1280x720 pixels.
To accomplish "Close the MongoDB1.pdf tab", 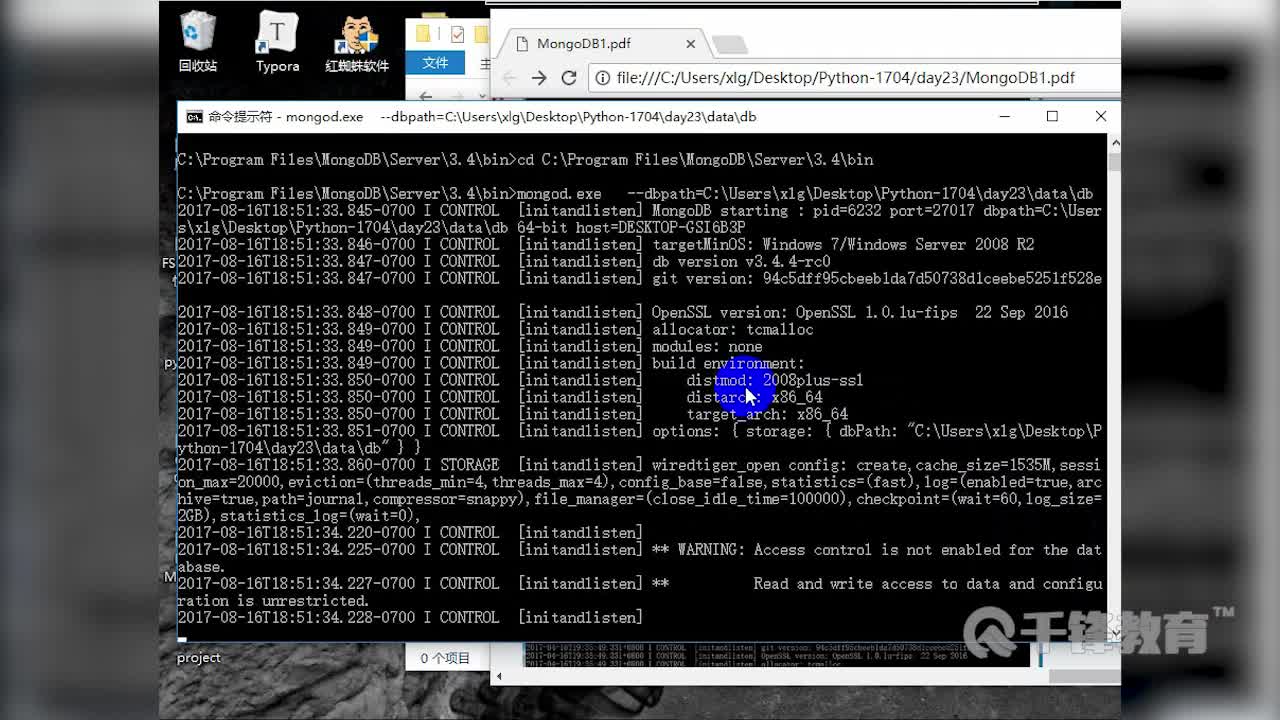I will coord(690,43).
